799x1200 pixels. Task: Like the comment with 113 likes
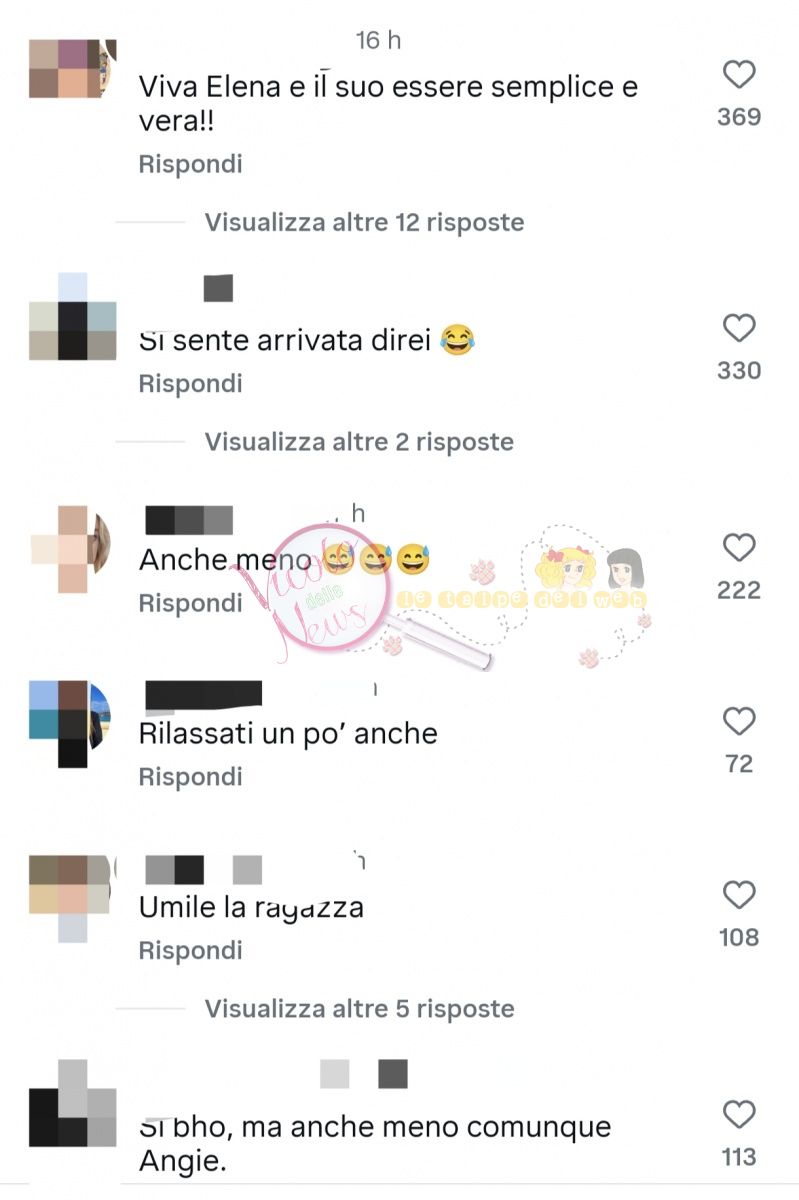pyautogui.click(x=739, y=1115)
